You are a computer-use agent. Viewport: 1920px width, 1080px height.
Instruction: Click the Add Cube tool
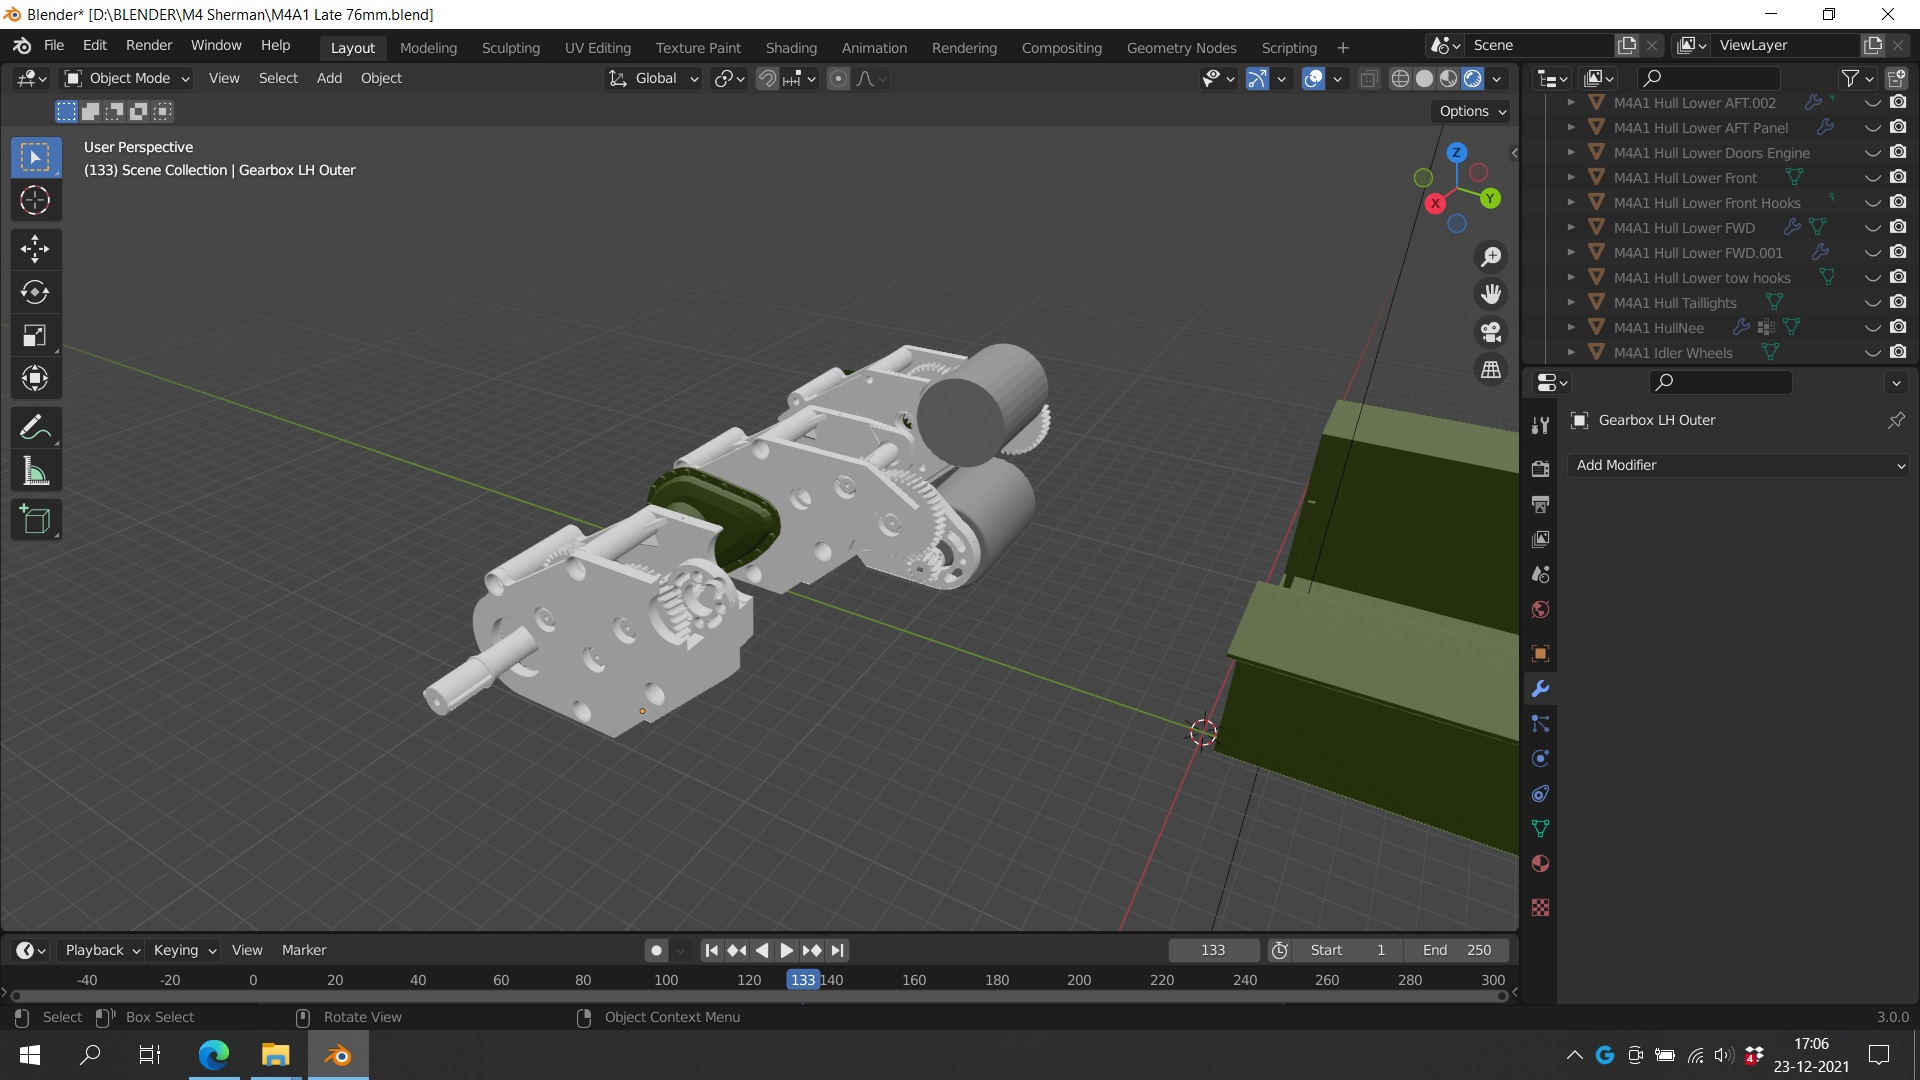point(35,520)
